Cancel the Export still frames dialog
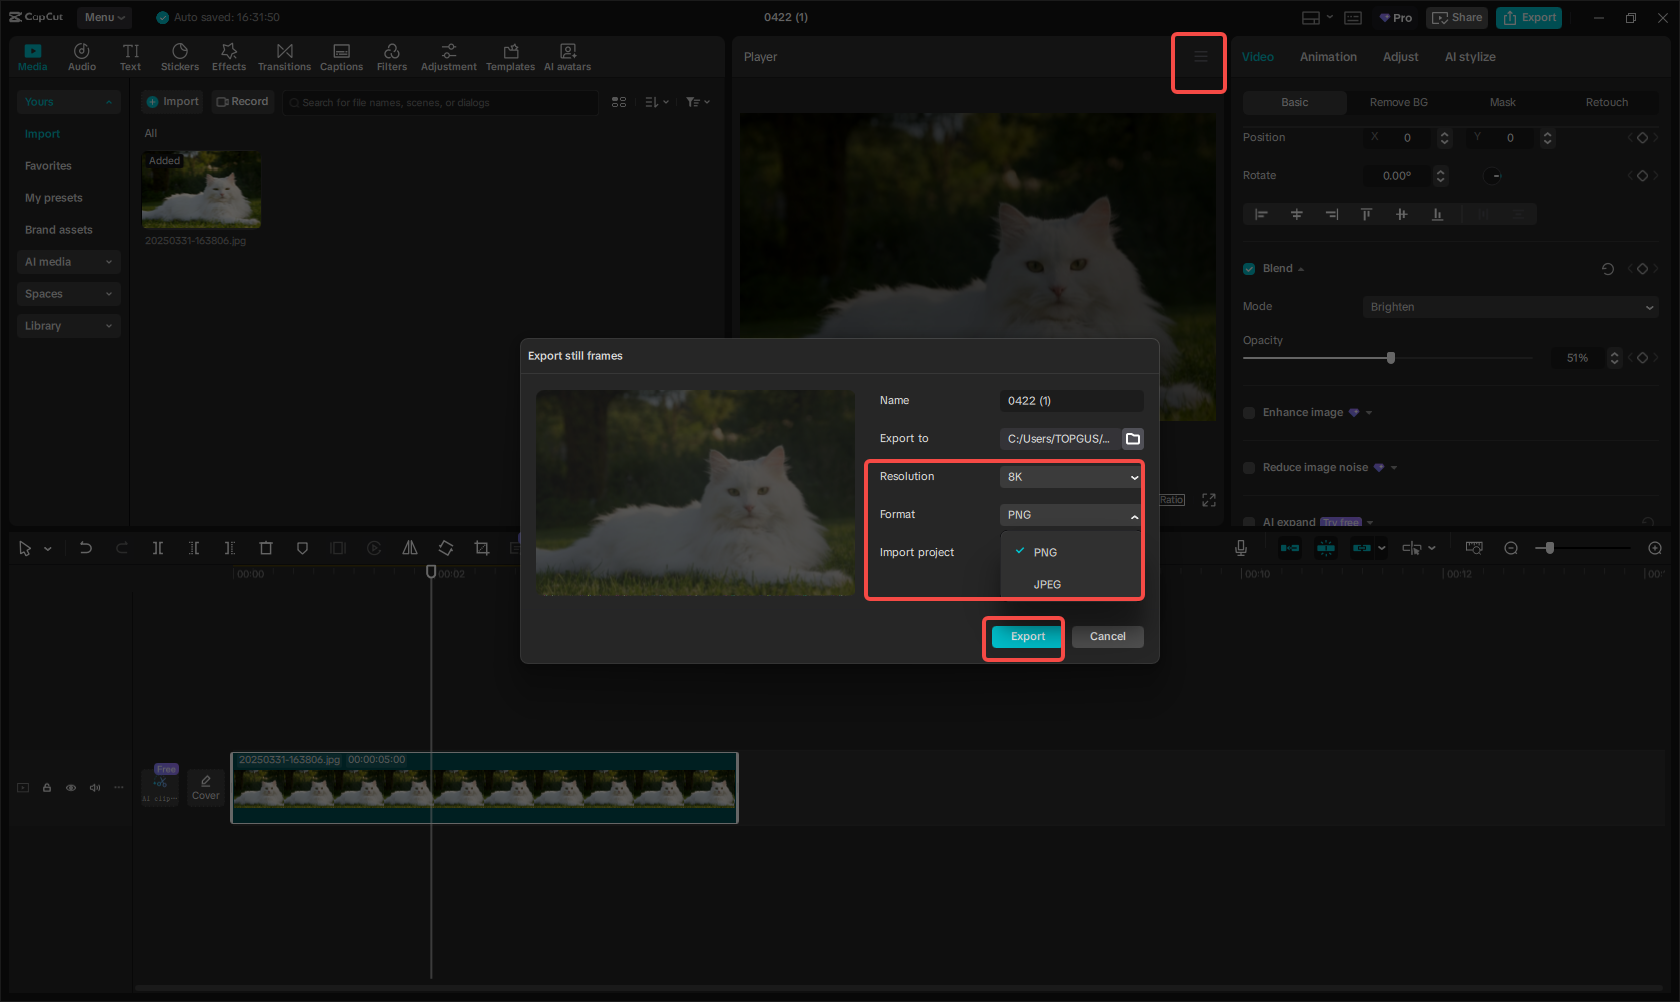1680x1002 pixels. pyautogui.click(x=1107, y=637)
